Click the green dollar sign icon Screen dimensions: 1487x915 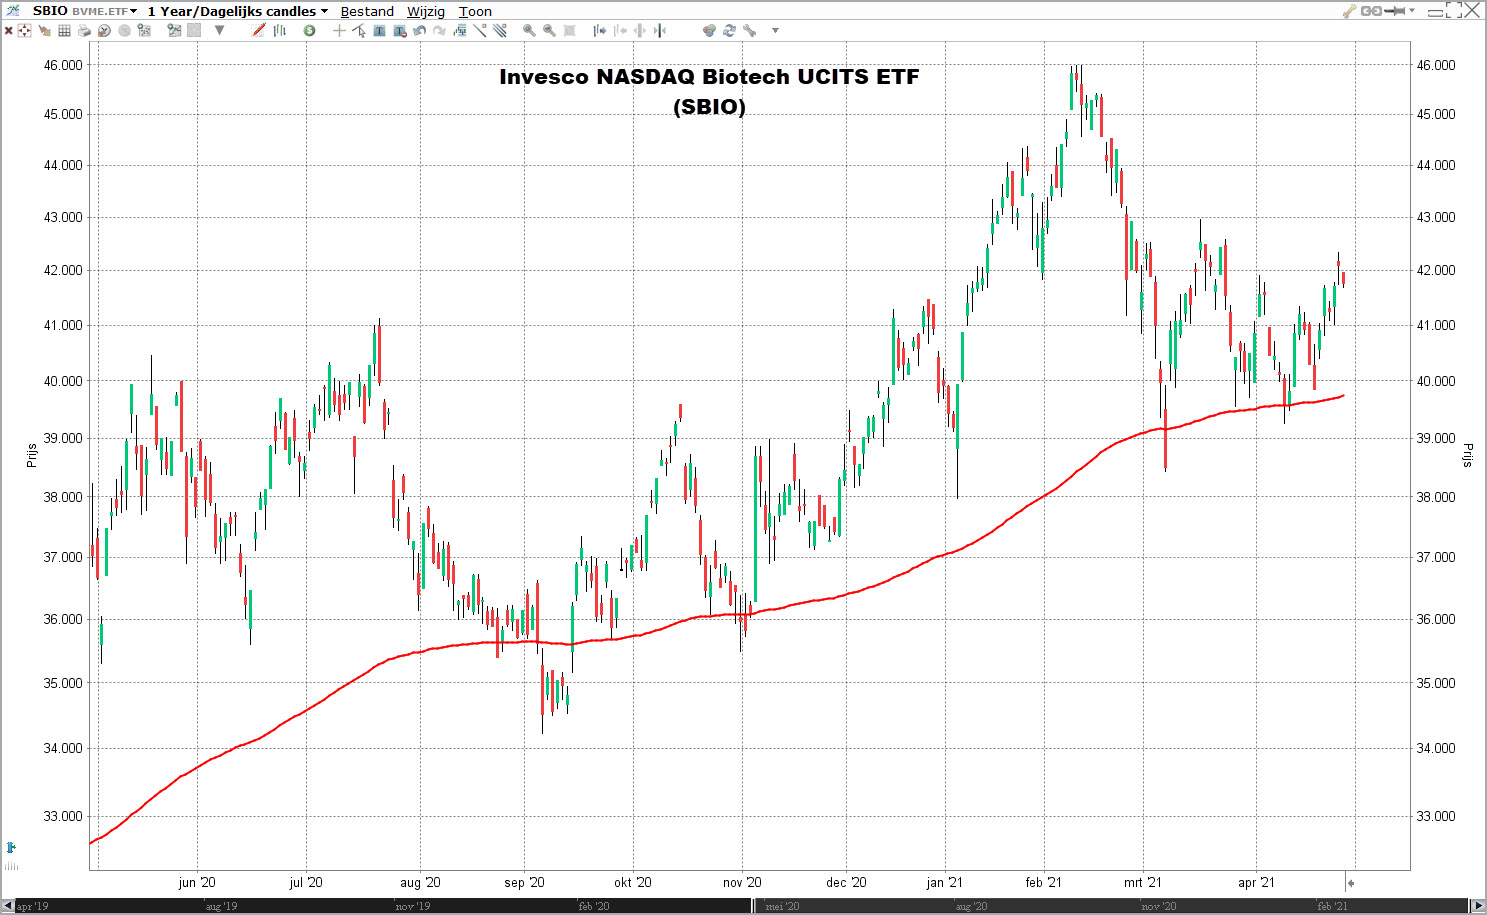[x=309, y=31]
